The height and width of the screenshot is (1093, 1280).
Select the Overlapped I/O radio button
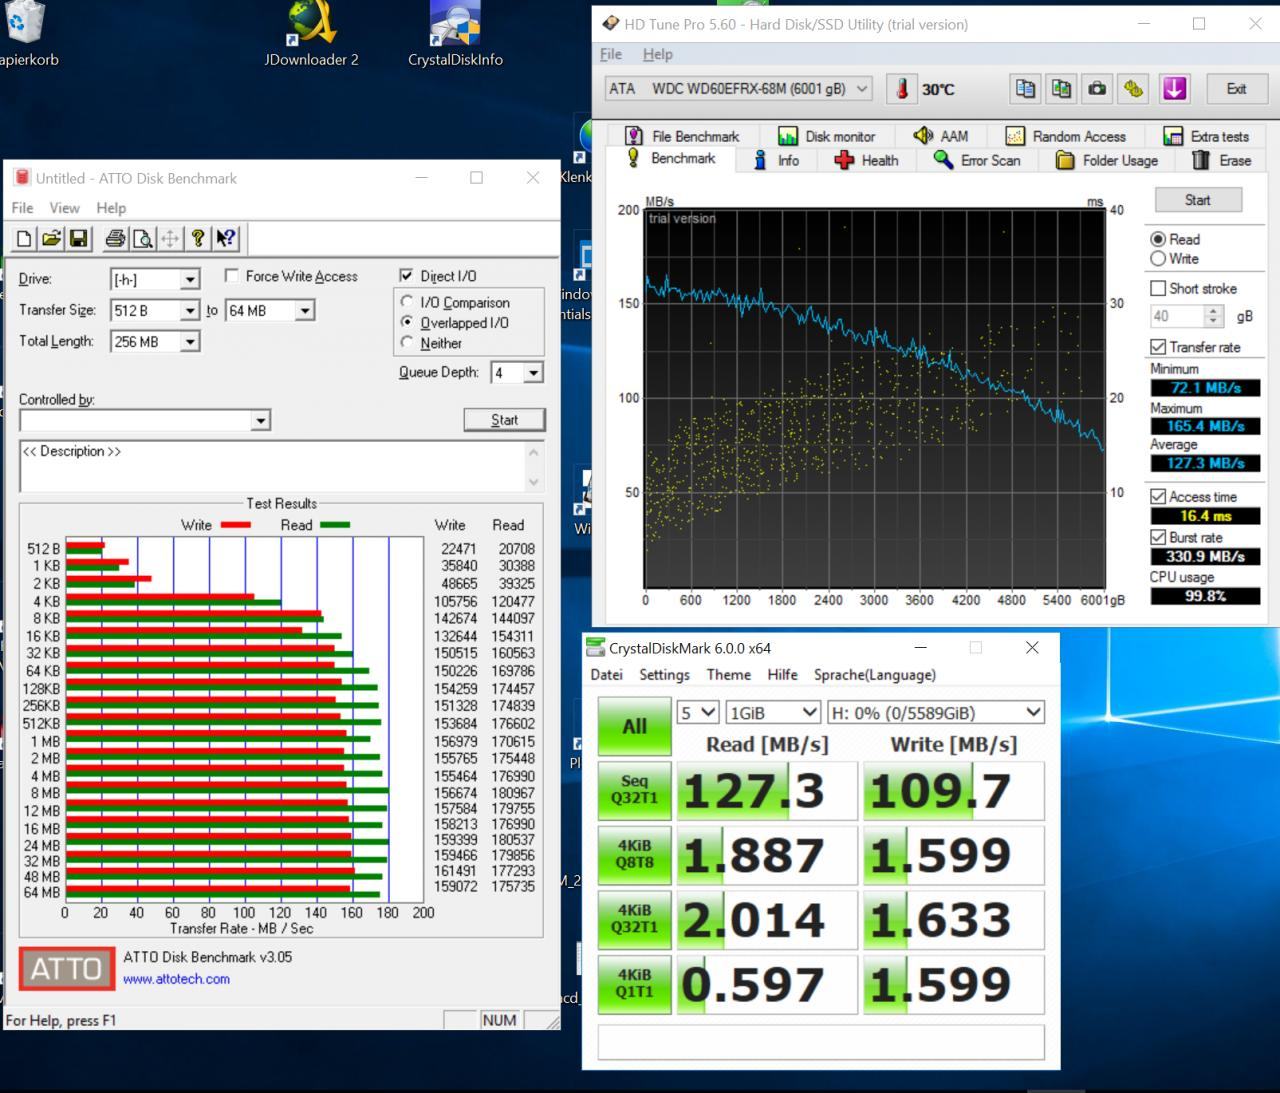[407, 322]
